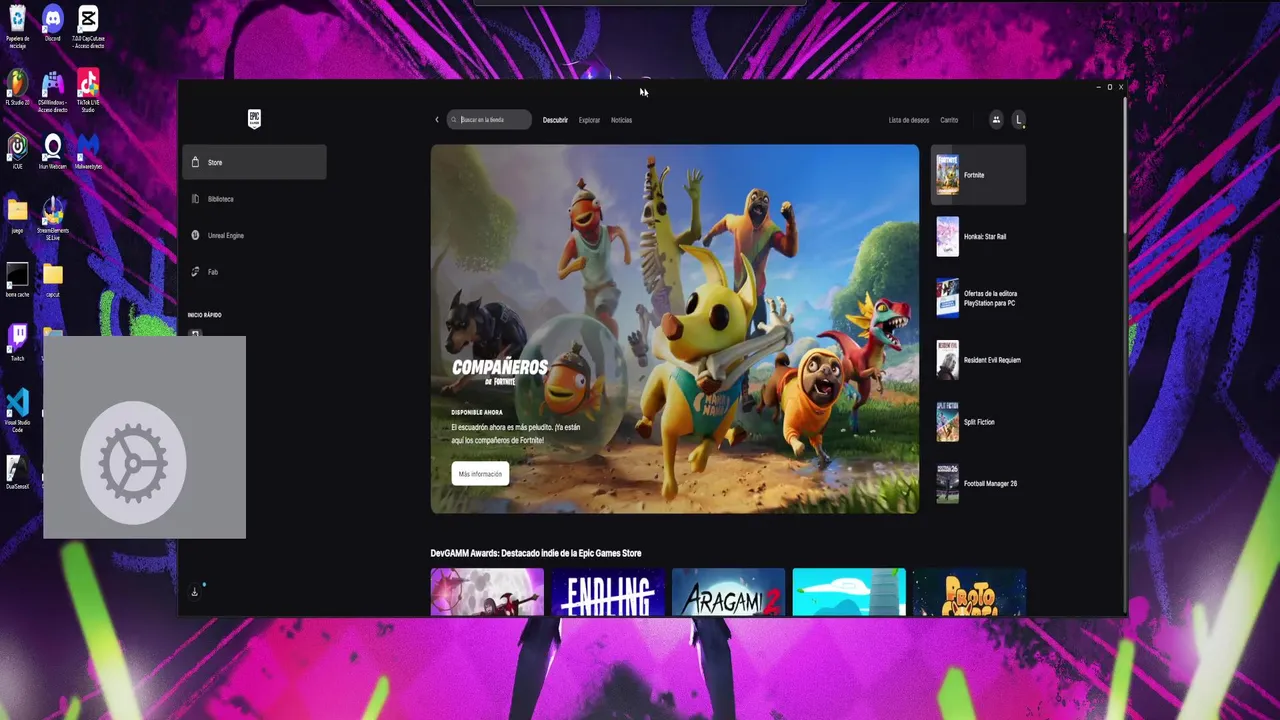Open the iCUE desktop icon

point(17,152)
